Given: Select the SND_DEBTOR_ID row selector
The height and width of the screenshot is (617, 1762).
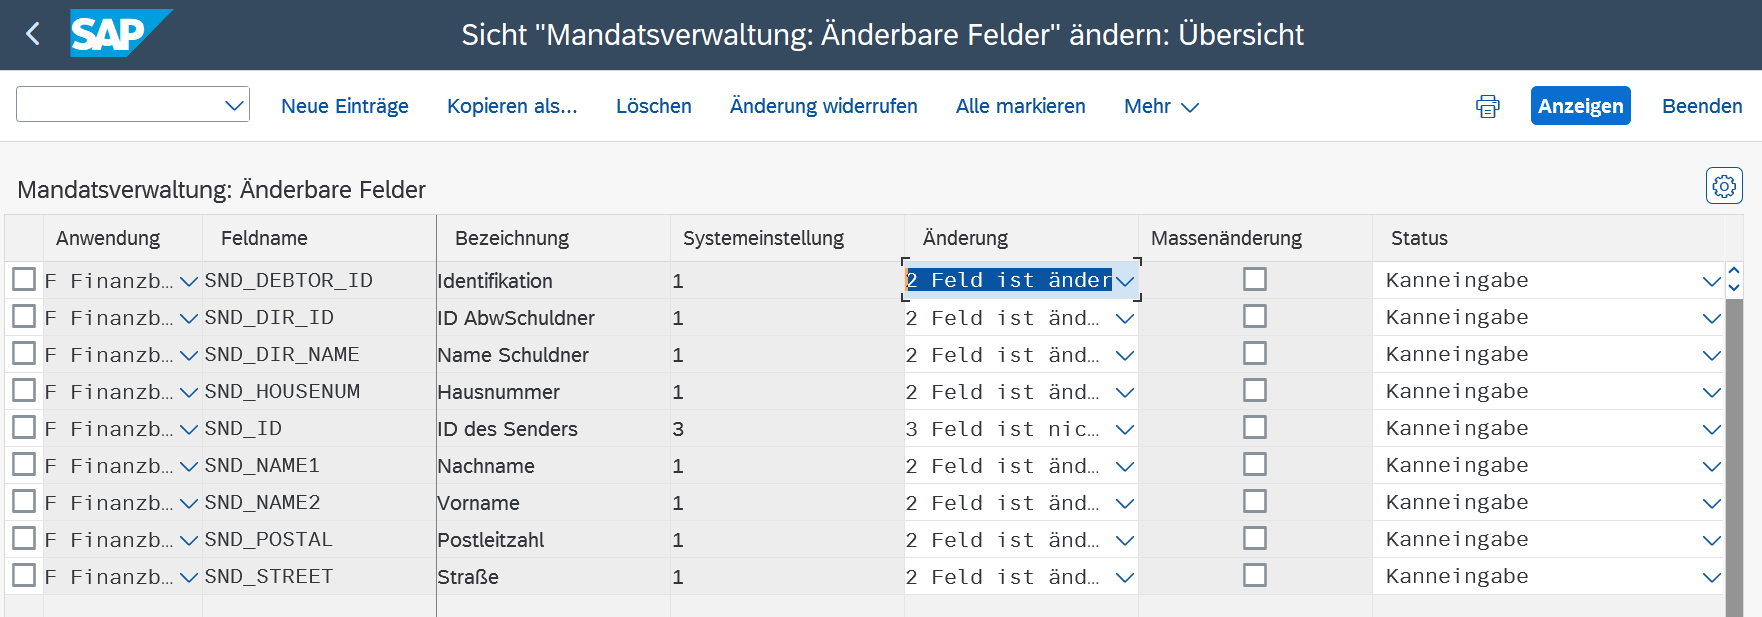Looking at the screenshot, I should [24, 280].
